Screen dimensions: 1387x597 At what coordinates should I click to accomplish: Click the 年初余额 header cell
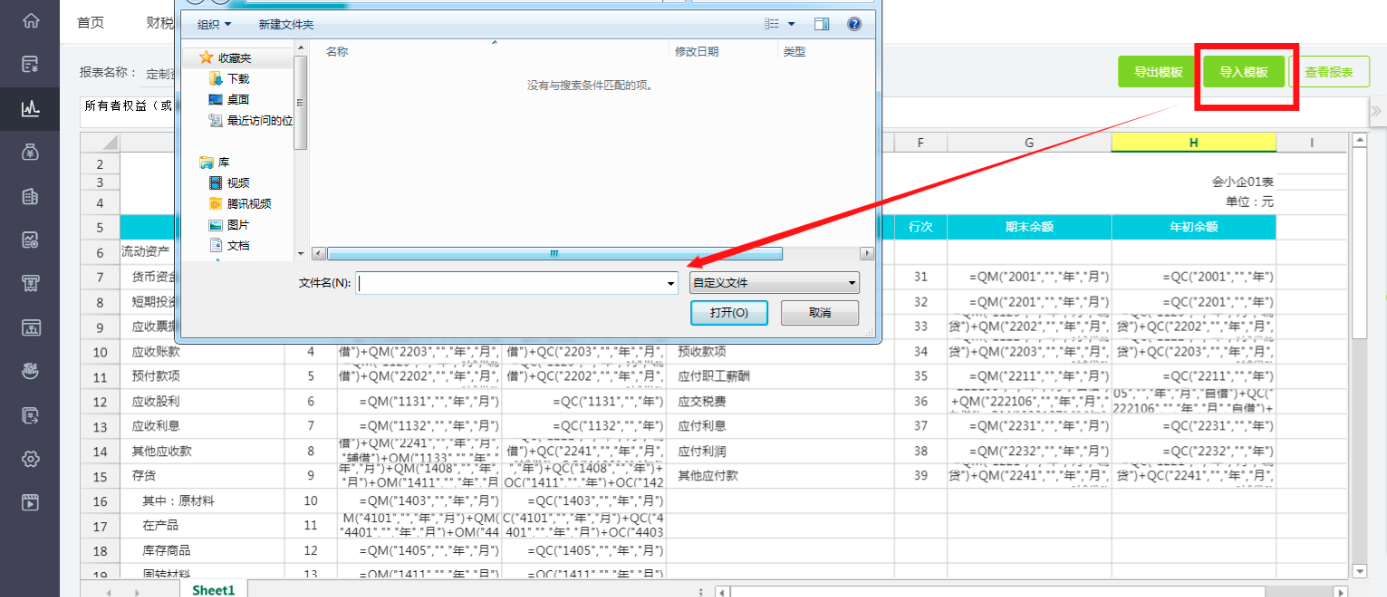pyautogui.click(x=1193, y=227)
